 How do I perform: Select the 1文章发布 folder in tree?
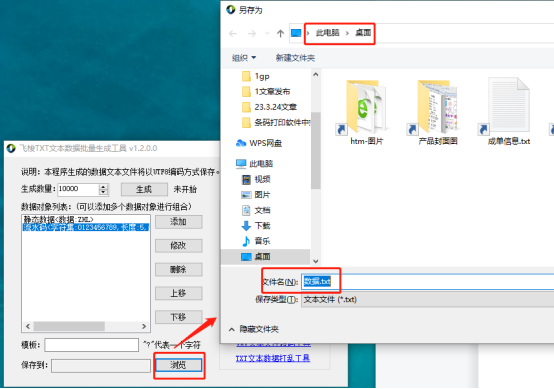click(266, 92)
